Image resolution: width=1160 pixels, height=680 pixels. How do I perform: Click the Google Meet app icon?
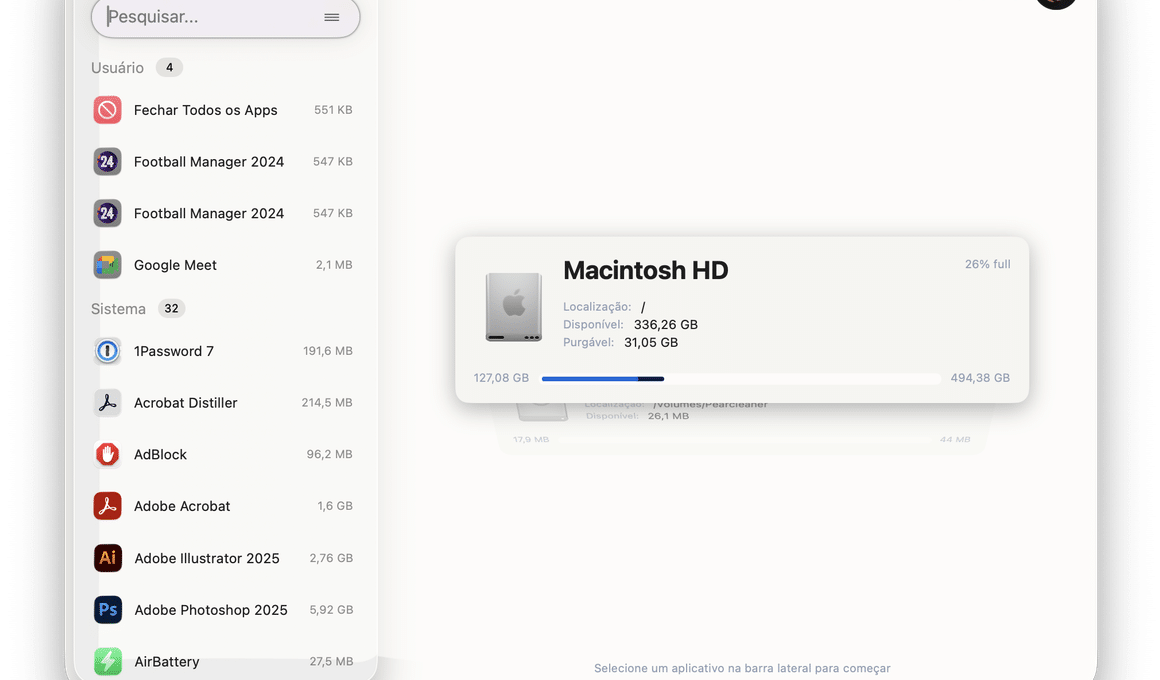click(x=107, y=265)
